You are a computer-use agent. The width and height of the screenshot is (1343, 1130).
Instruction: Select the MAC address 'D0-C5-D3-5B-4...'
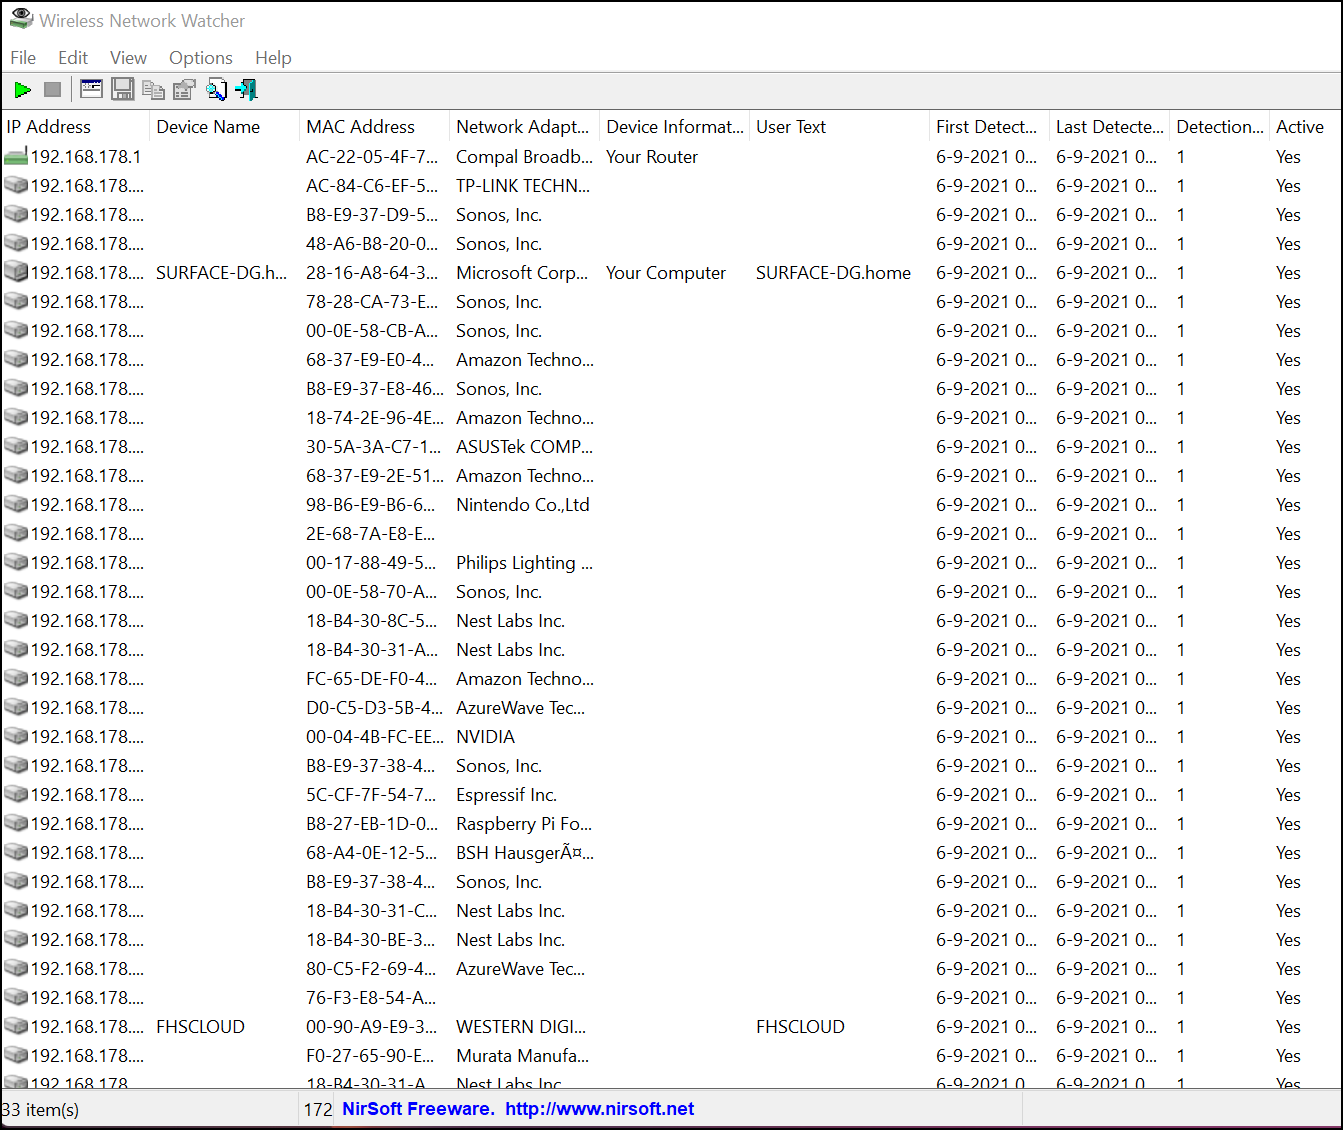point(374,708)
